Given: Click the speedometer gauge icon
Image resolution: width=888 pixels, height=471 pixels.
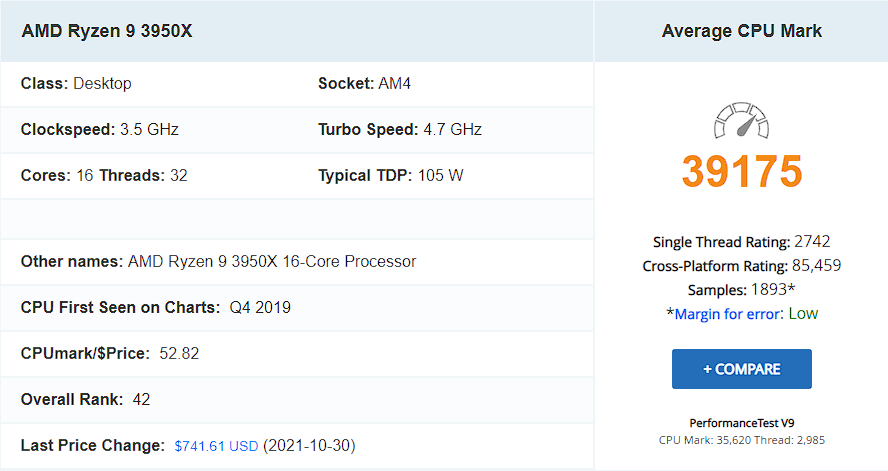Looking at the screenshot, I should (741, 120).
